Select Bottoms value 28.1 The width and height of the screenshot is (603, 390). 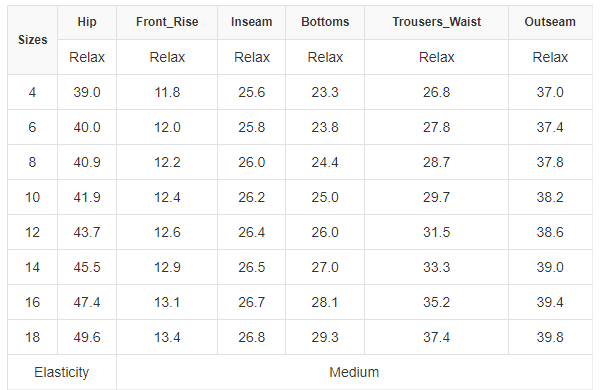[325, 302]
